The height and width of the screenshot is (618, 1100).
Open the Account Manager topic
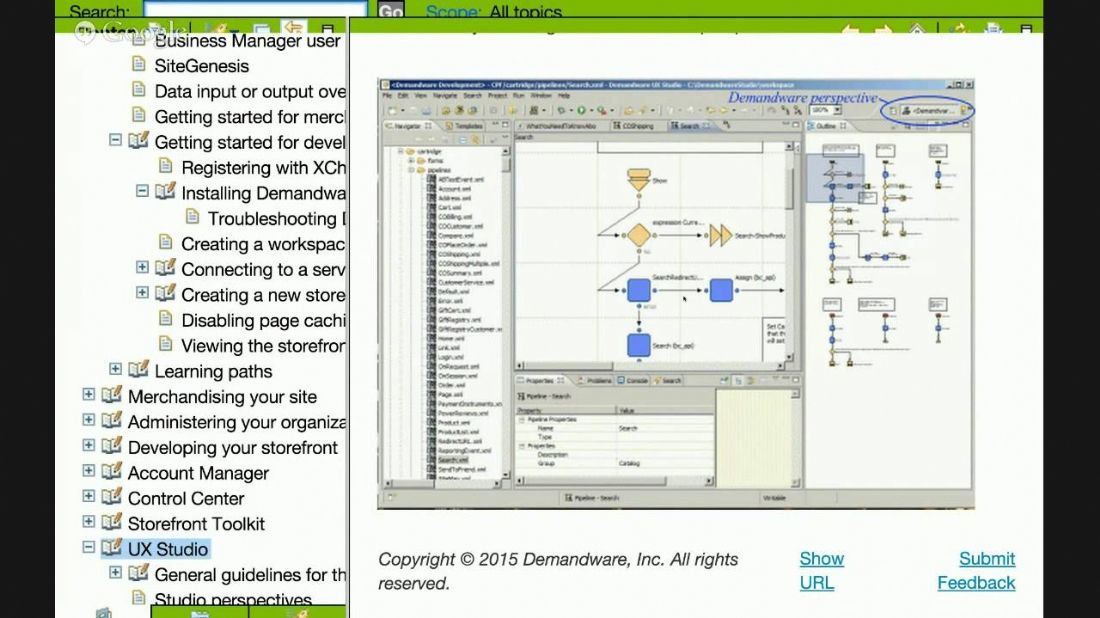coord(199,473)
